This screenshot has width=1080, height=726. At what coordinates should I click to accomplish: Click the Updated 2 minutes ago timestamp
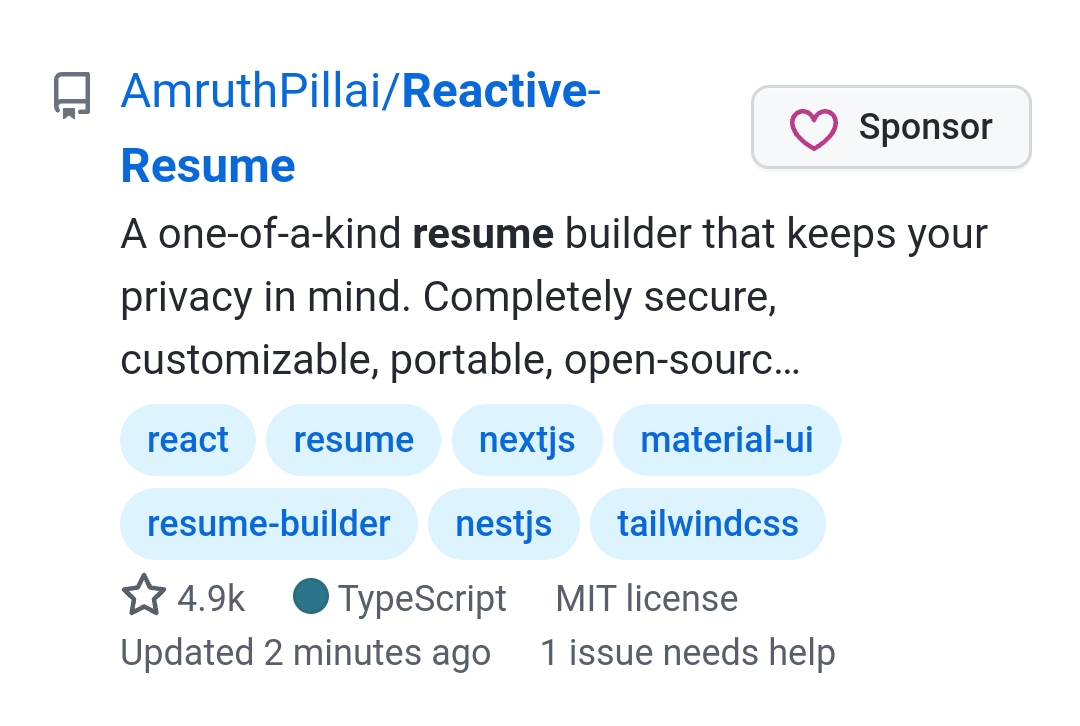pos(306,652)
